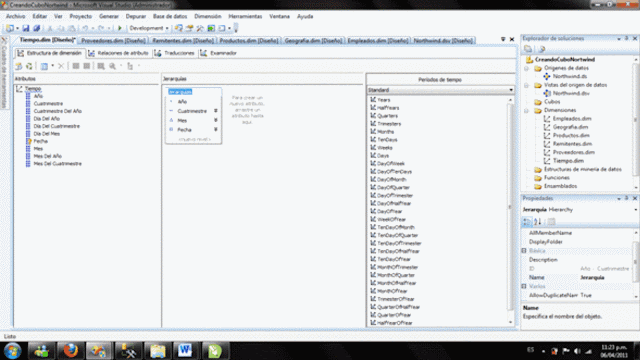640x360 pixels.
Task: Click the tools icon in main toolbar
Action: 200,28
